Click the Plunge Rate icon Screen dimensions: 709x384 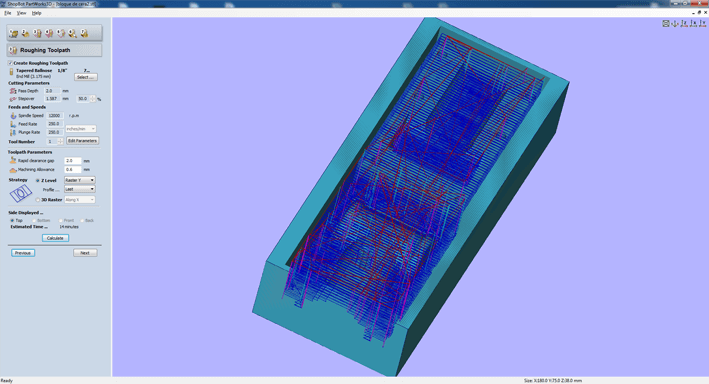(13, 132)
